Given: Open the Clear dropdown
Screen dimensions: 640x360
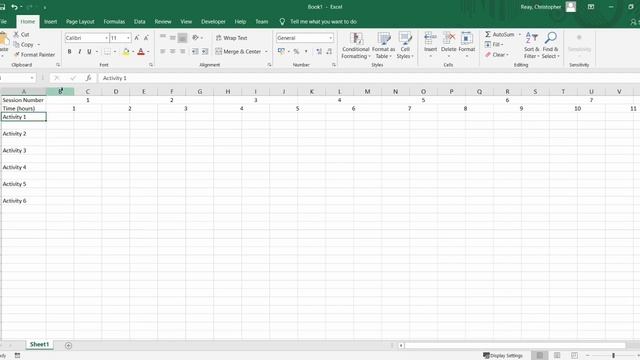Looking at the screenshot, I should [x=497, y=55].
